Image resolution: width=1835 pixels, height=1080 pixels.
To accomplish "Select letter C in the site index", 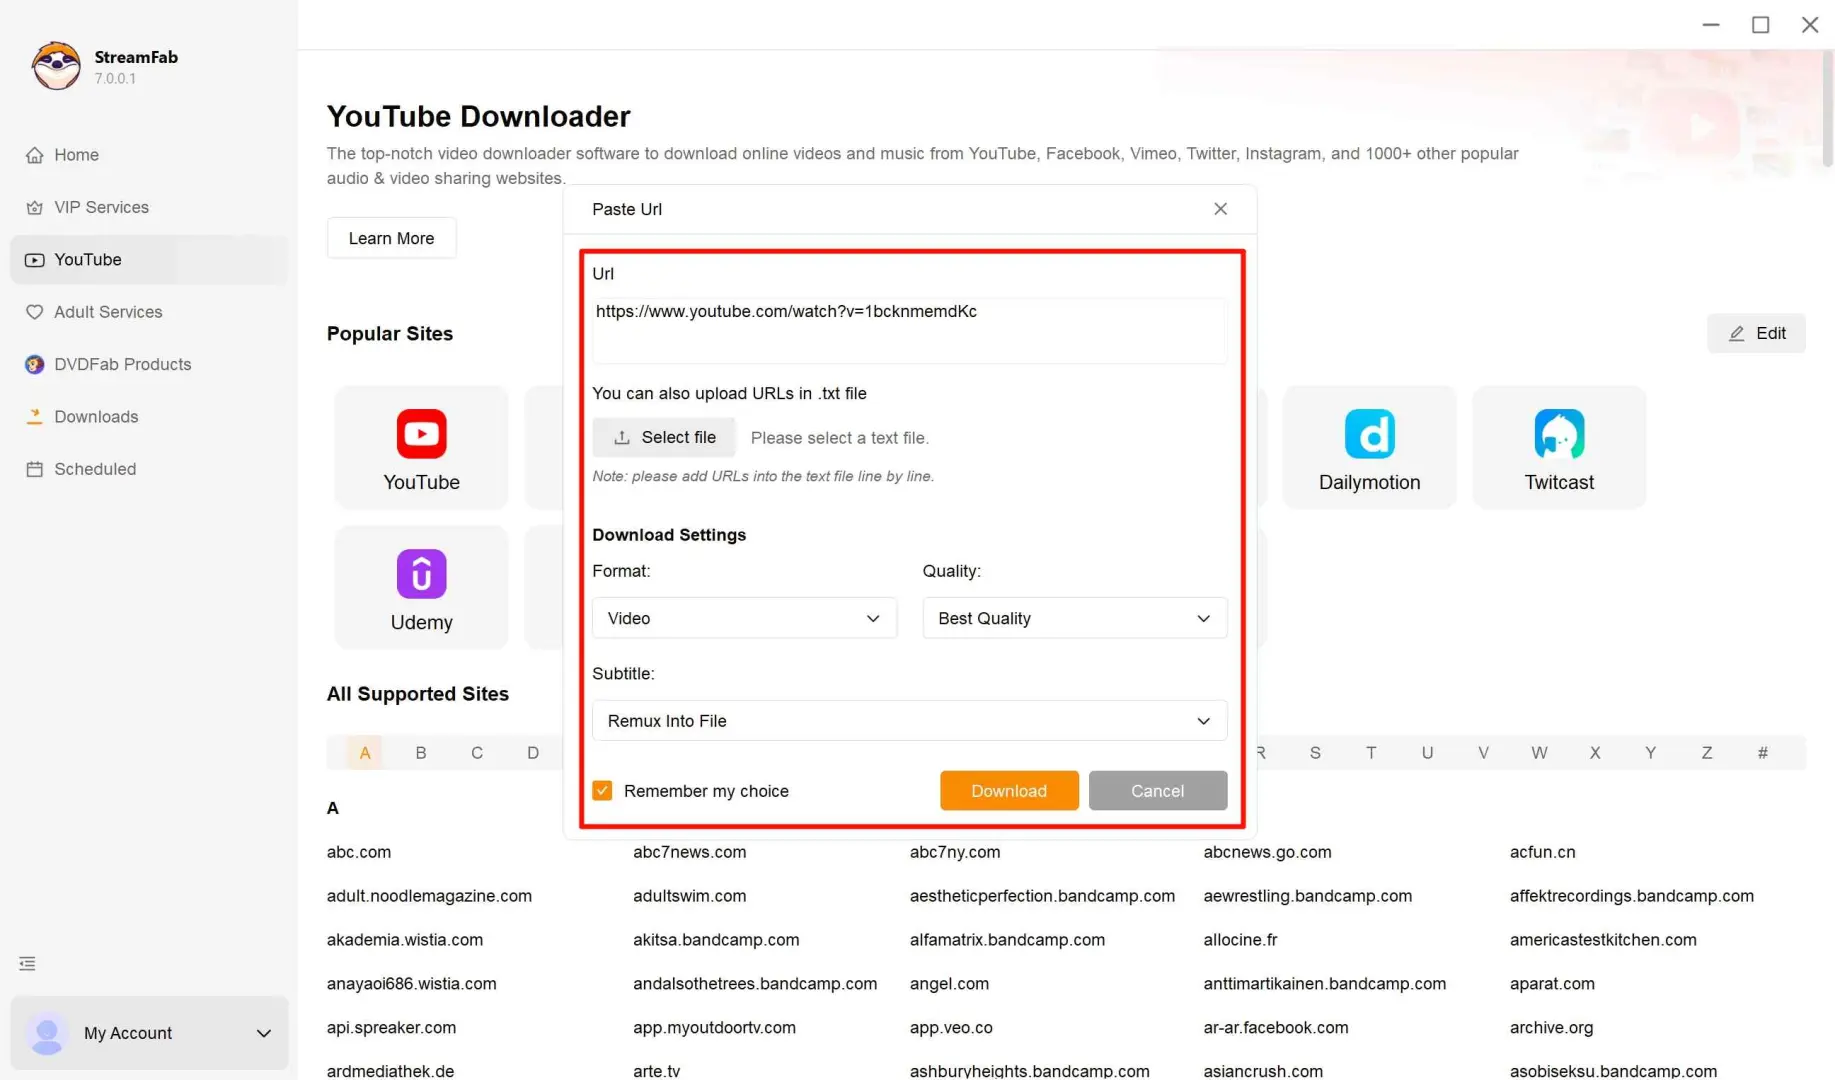I will click(477, 753).
